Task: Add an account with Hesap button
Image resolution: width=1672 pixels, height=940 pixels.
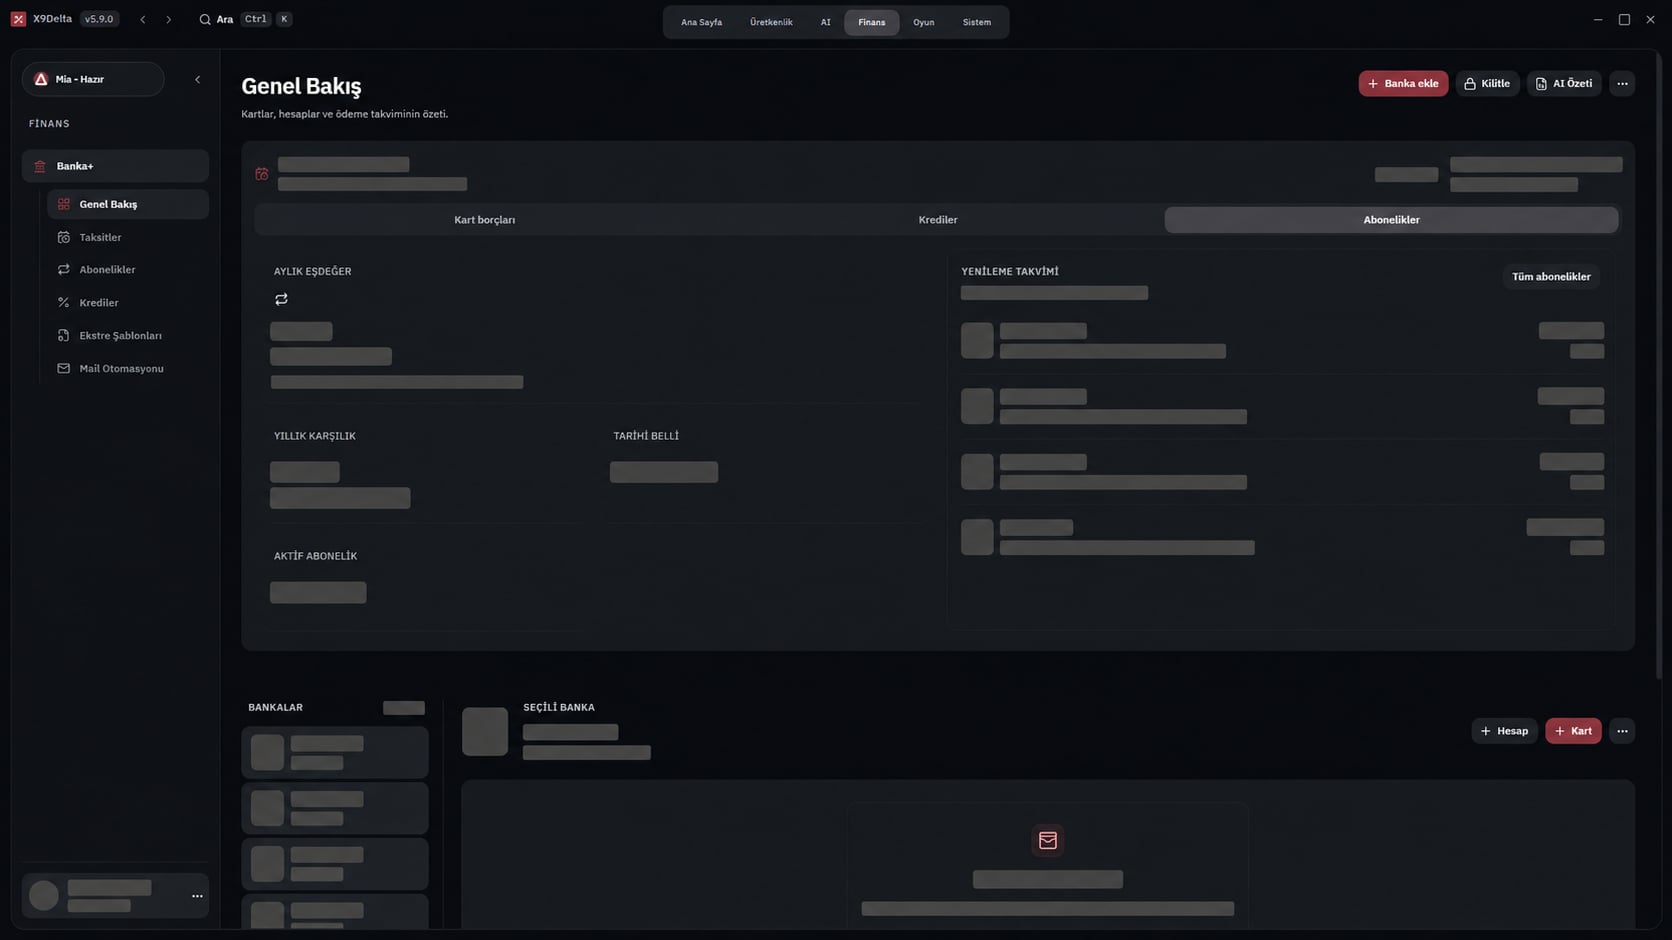Action: (x=1504, y=731)
